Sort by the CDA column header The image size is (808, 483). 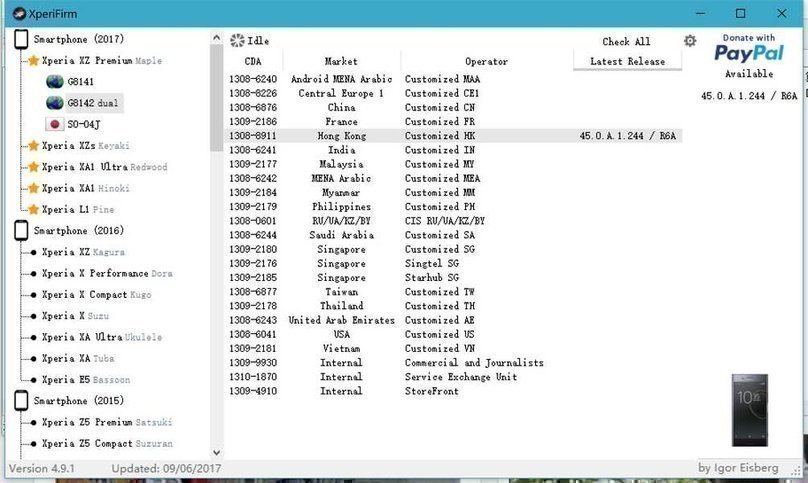(253, 61)
